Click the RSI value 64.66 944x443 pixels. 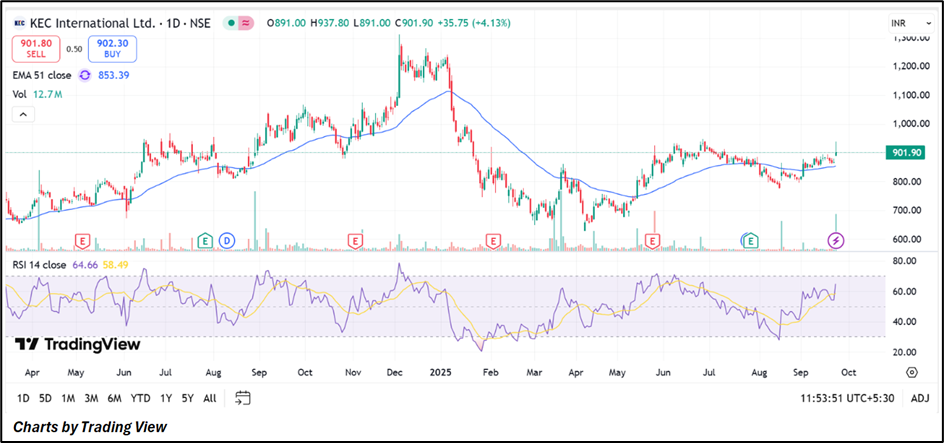pyautogui.click(x=87, y=264)
